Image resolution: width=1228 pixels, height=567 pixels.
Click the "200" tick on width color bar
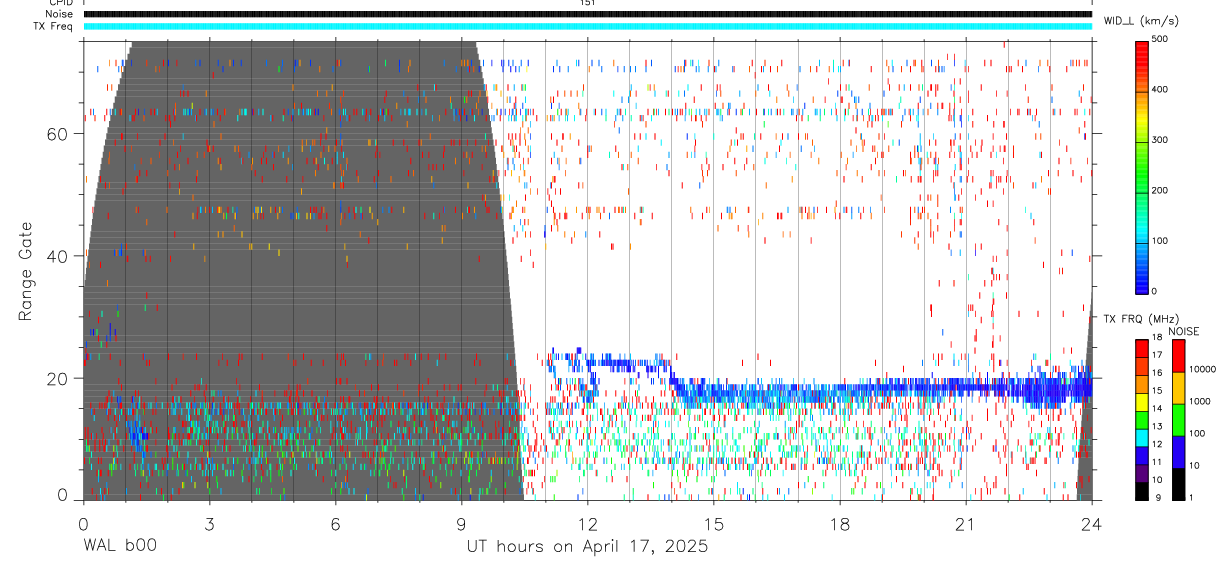click(1162, 191)
